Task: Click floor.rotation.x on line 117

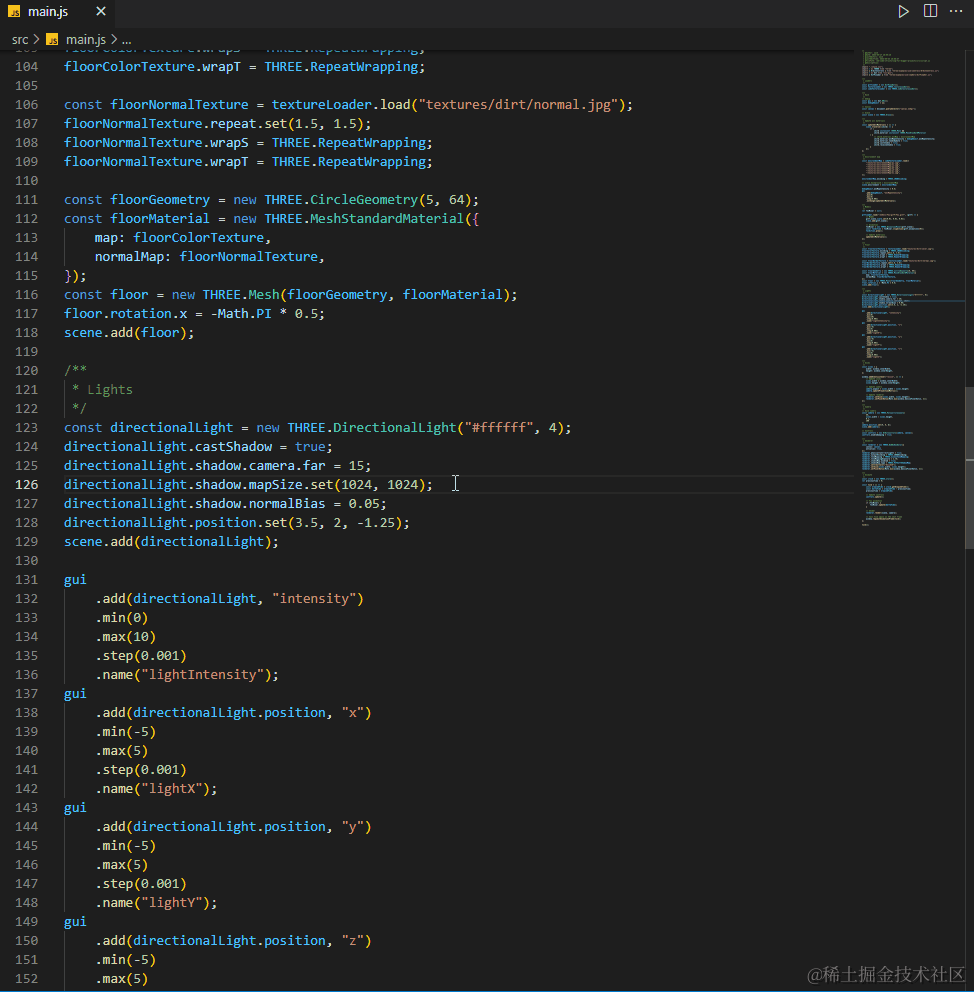Action: [x=125, y=314]
